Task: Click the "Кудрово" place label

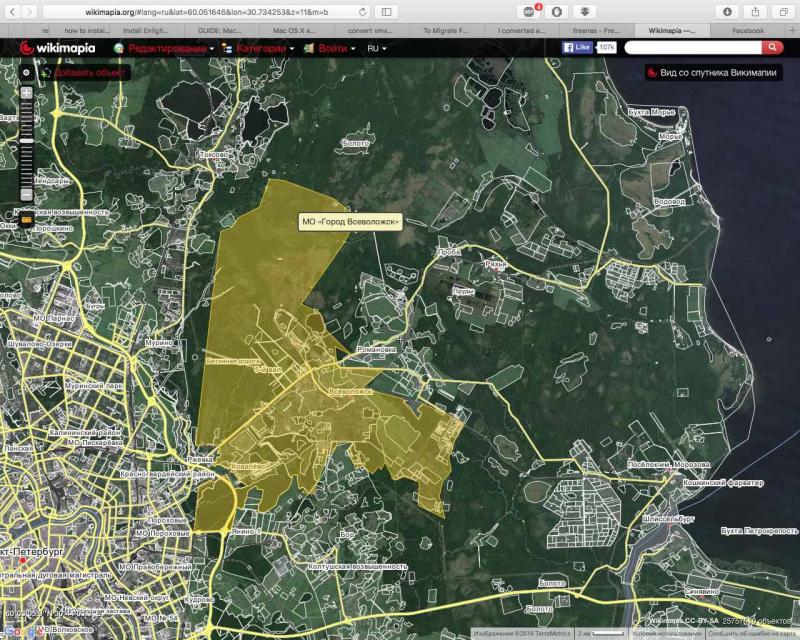Action: click(199, 600)
